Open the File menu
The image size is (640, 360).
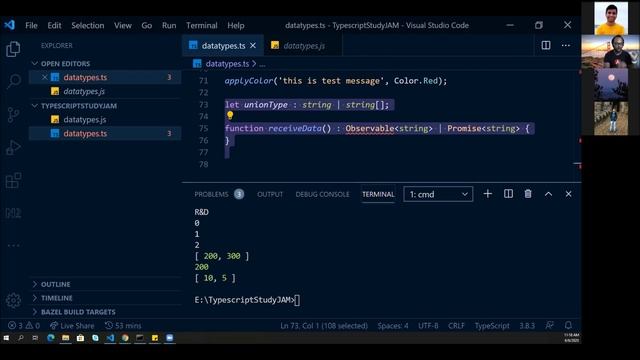pos(31,25)
